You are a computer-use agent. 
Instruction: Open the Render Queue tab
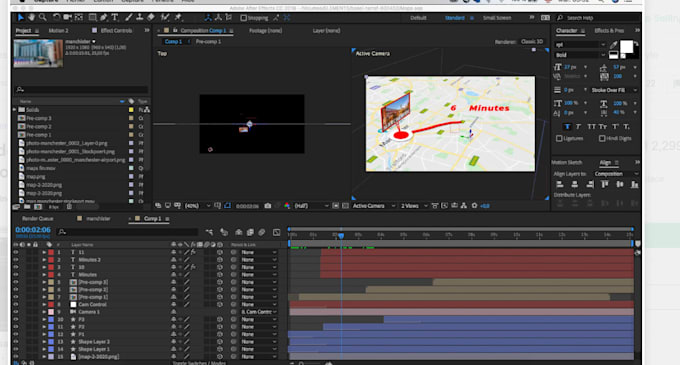coord(37,218)
